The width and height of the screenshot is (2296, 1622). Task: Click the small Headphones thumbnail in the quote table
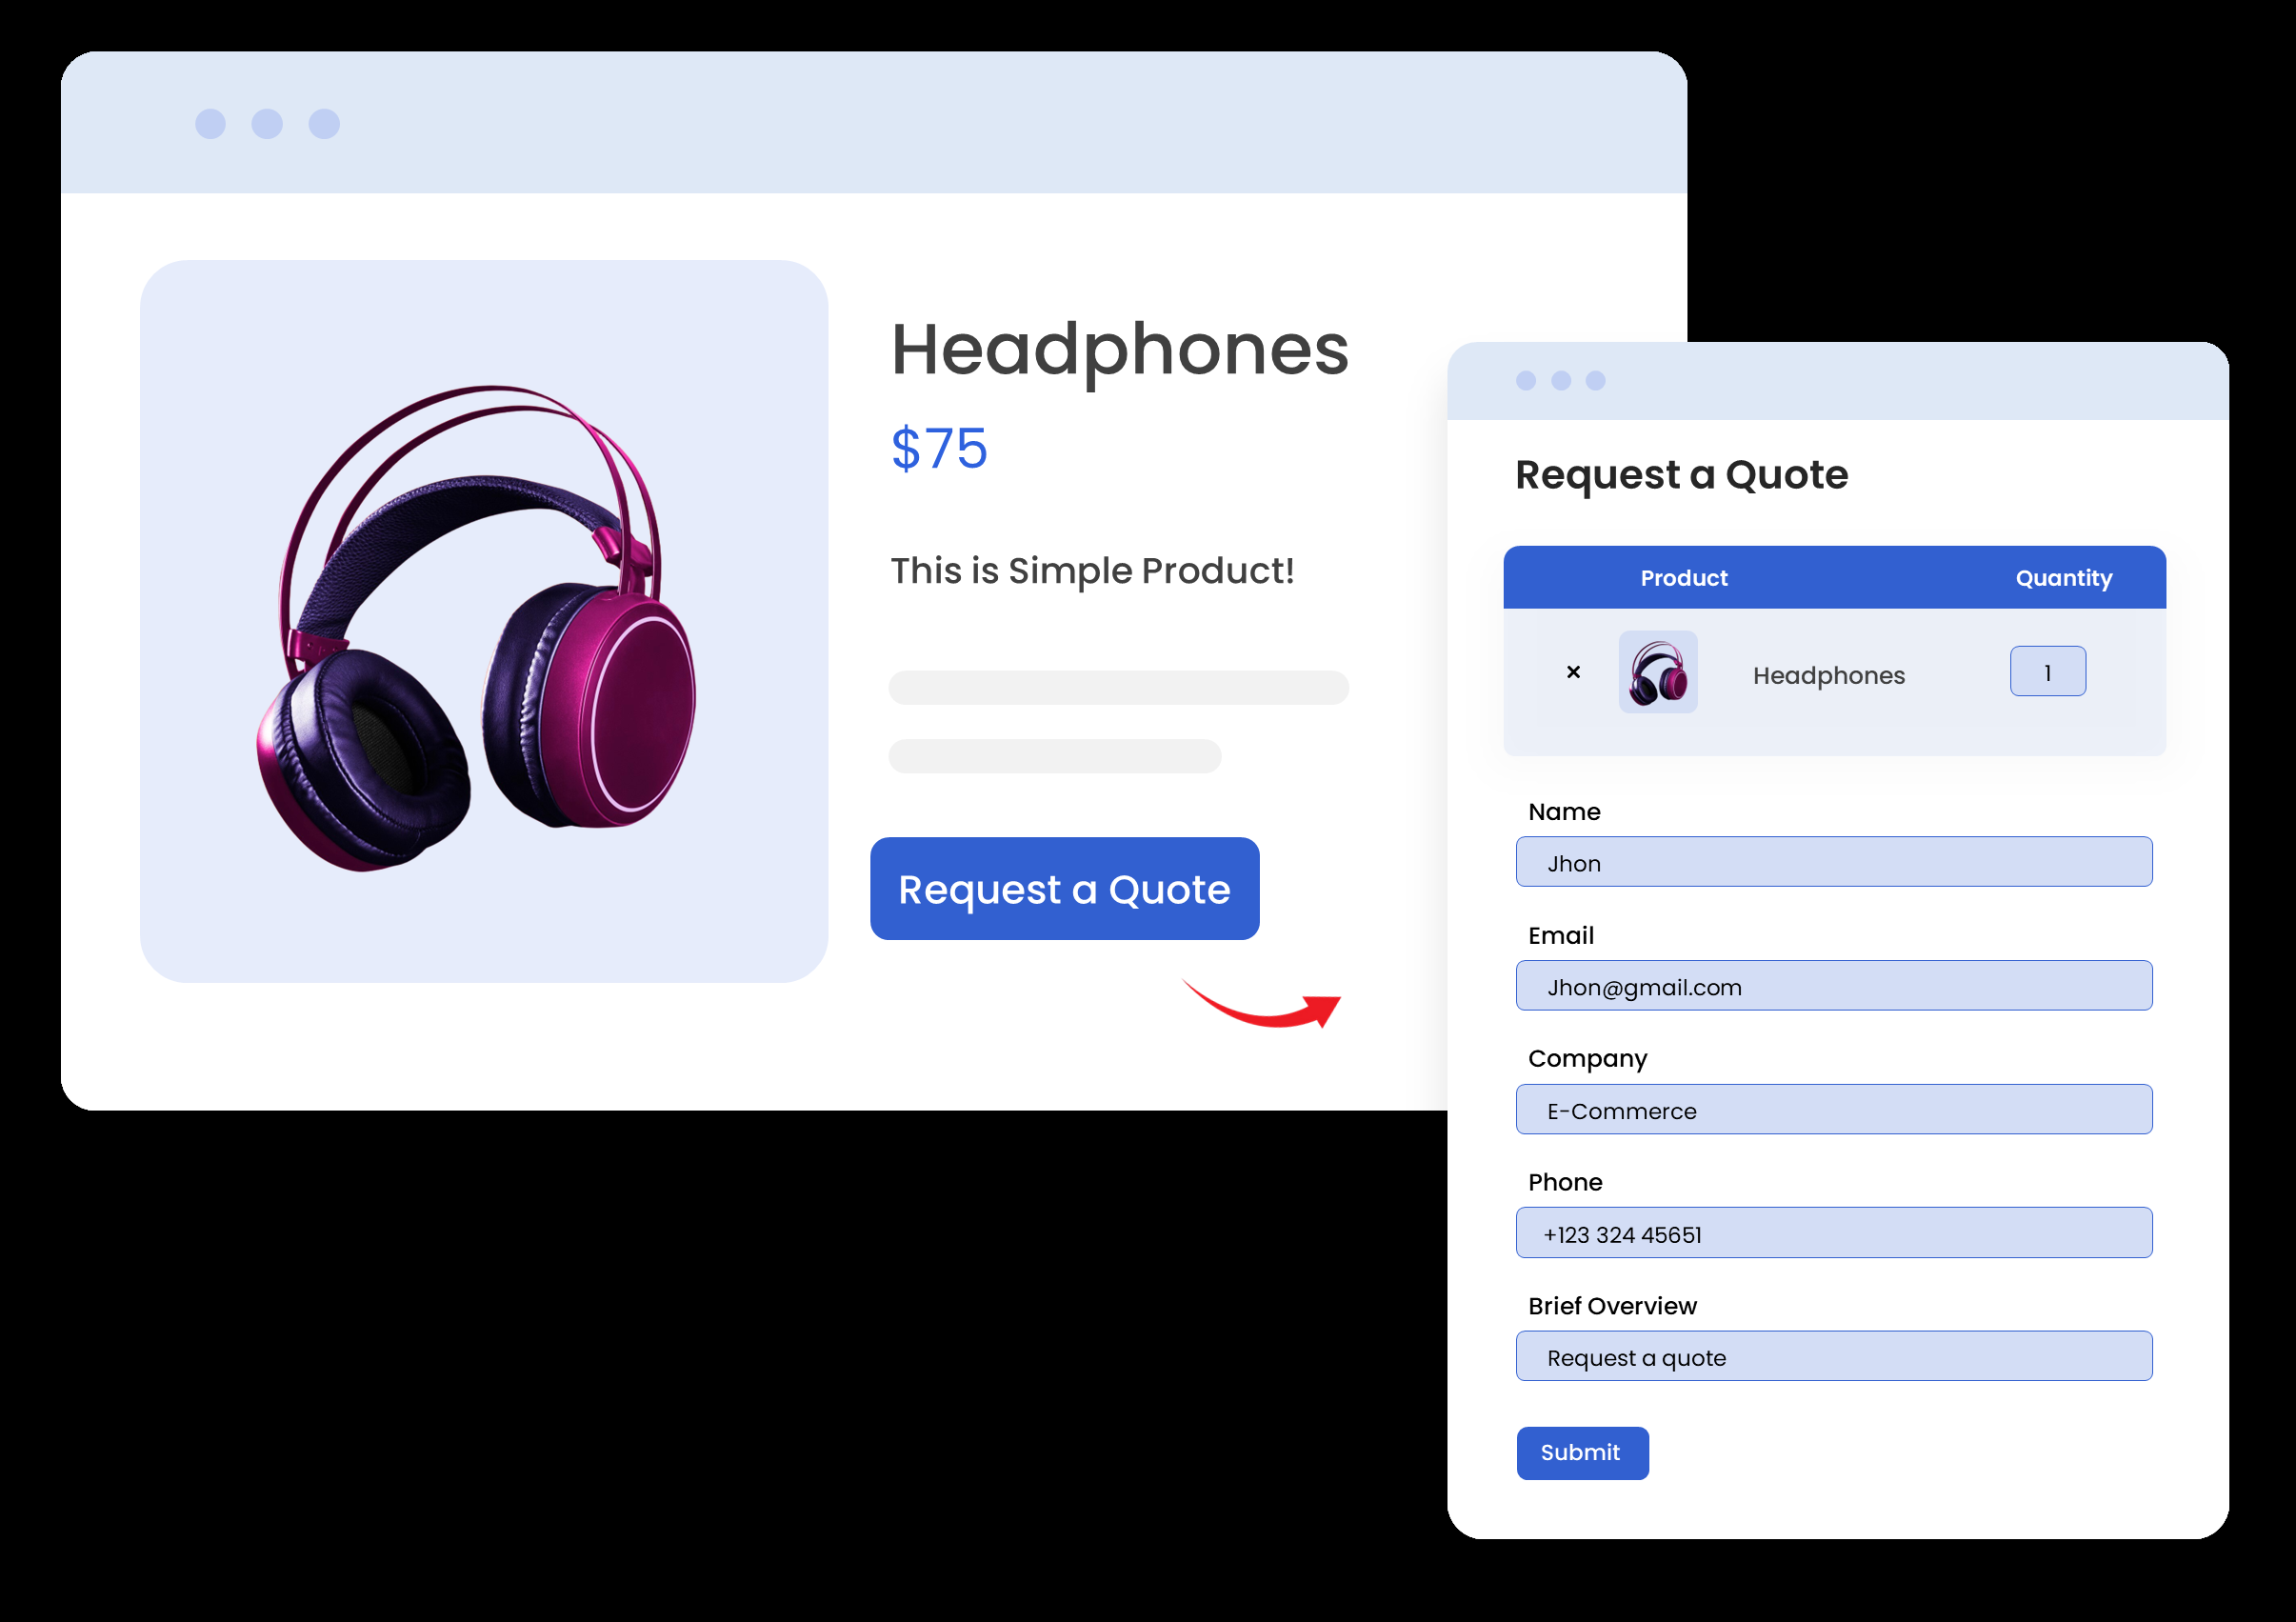click(1658, 671)
